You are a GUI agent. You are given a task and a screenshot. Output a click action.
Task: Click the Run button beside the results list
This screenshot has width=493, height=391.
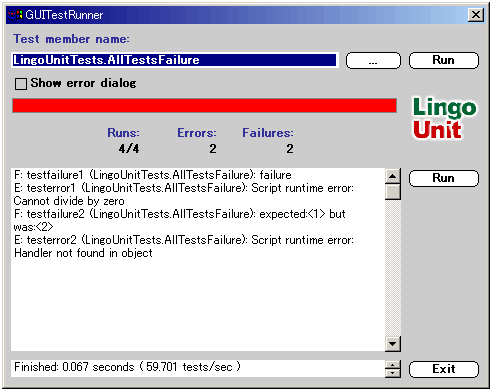pos(444,178)
